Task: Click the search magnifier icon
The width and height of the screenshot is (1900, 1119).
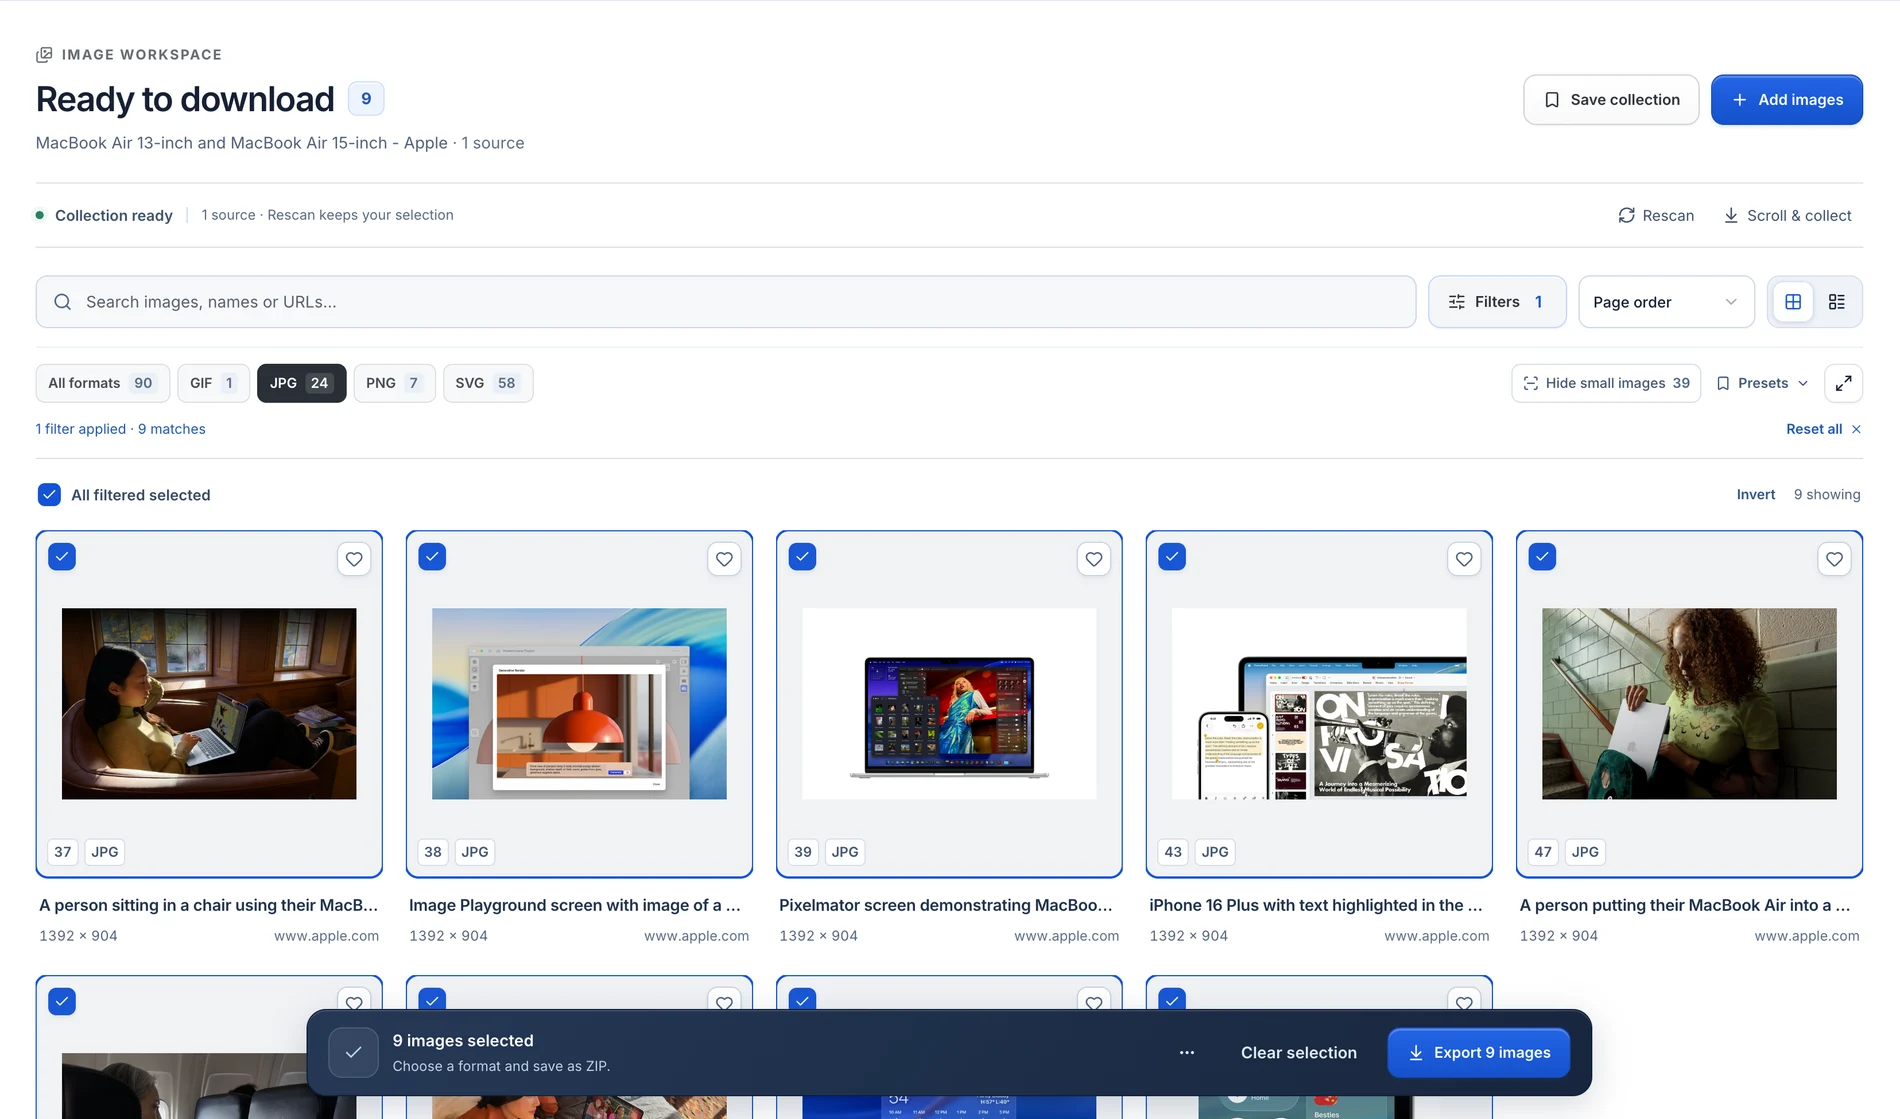Action: (x=62, y=302)
